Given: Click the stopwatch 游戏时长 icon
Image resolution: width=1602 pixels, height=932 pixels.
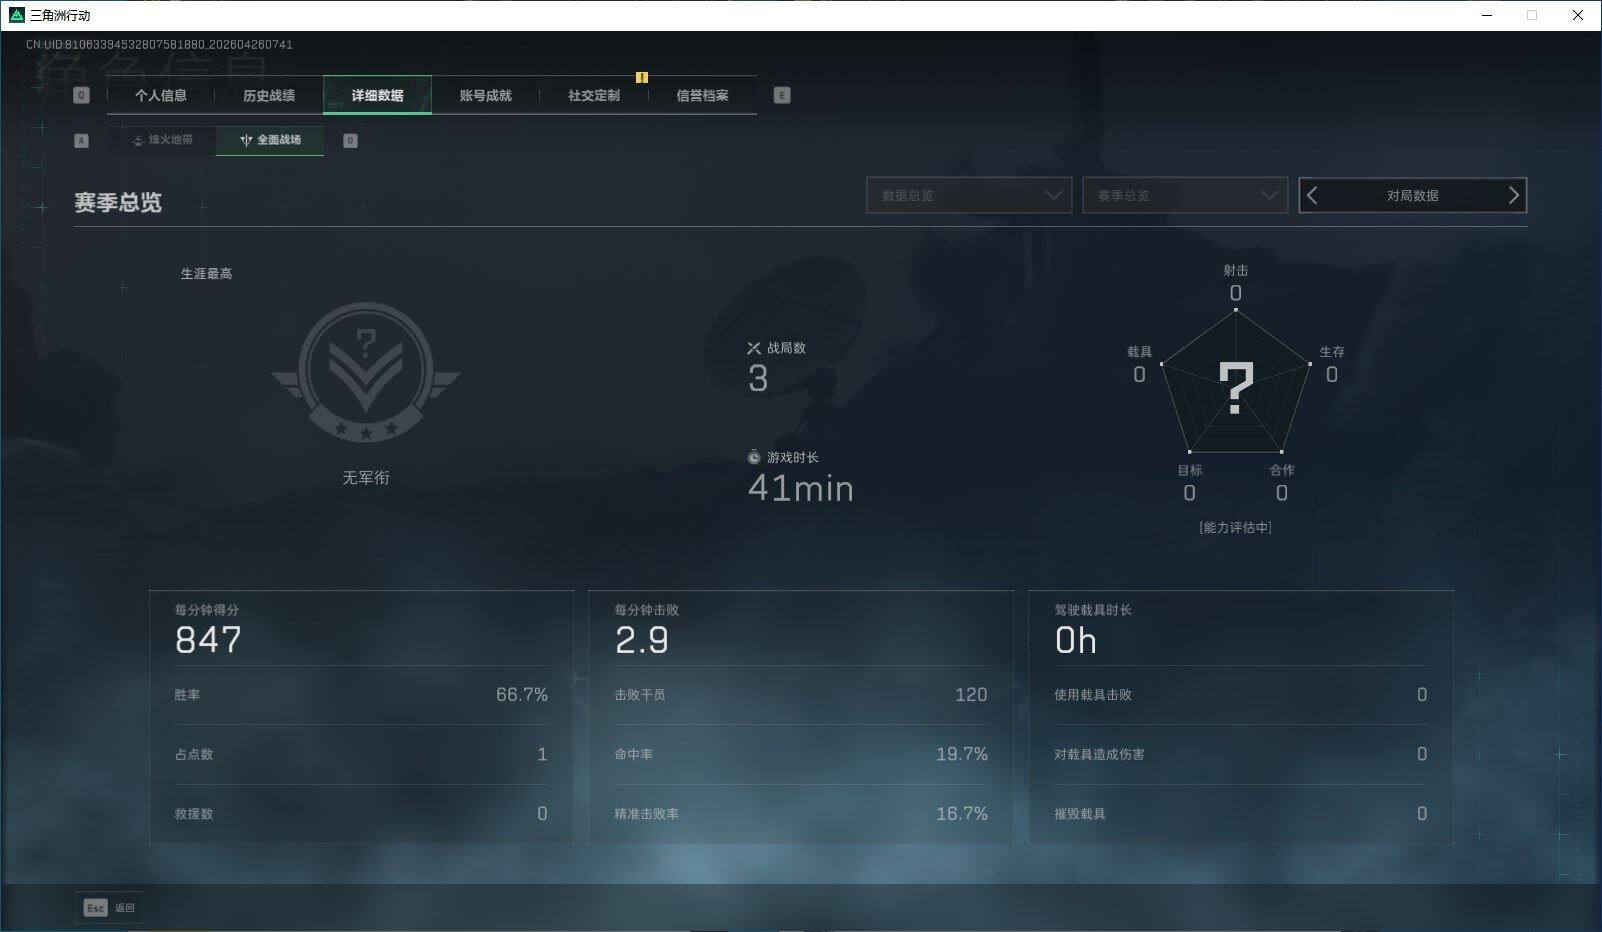Looking at the screenshot, I should 754,457.
